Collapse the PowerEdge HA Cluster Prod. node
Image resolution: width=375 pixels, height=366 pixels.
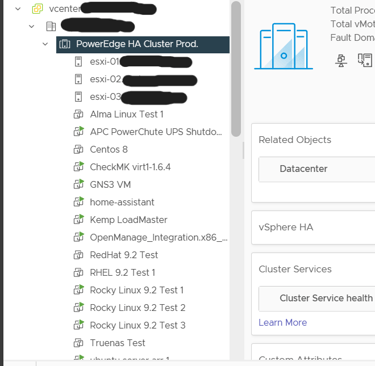tap(45, 44)
